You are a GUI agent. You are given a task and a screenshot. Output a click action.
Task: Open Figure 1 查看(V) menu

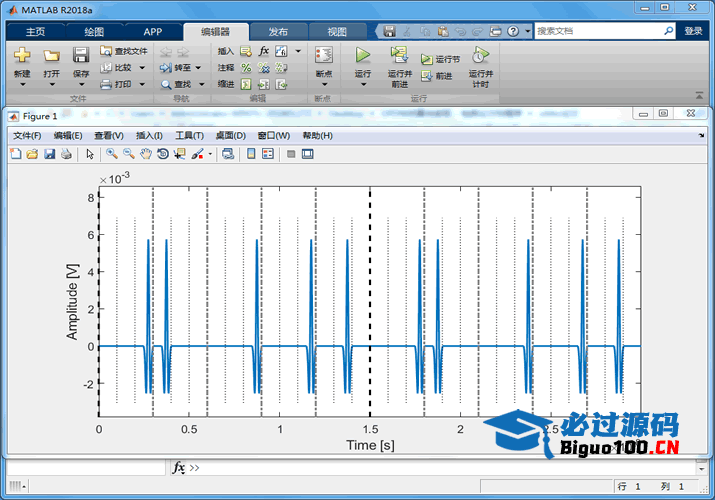tap(109, 136)
